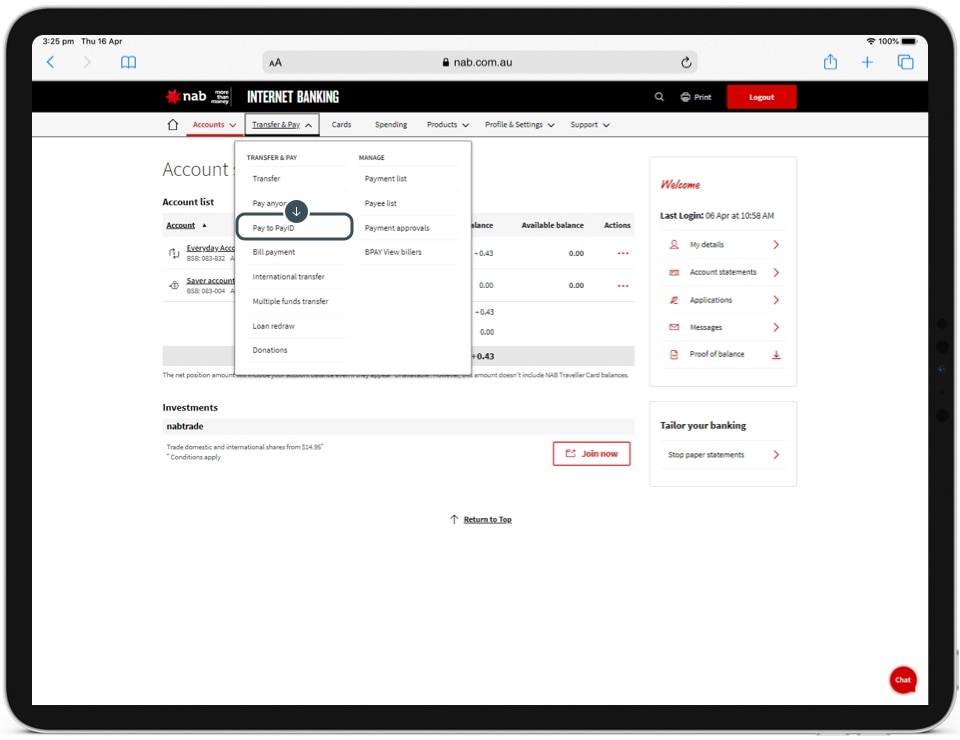Follow the Return to Top link
Image resolution: width=960 pixels, height=740 pixels.
[x=487, y=520]
